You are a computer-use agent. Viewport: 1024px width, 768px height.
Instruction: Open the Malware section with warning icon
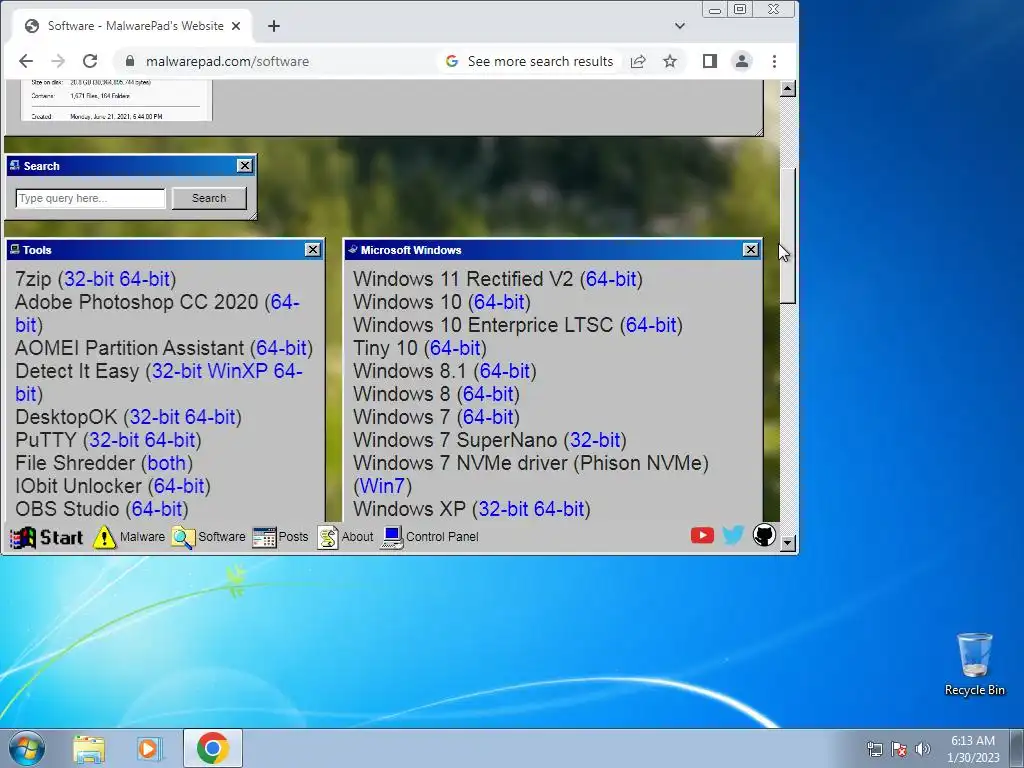(129, 537)
